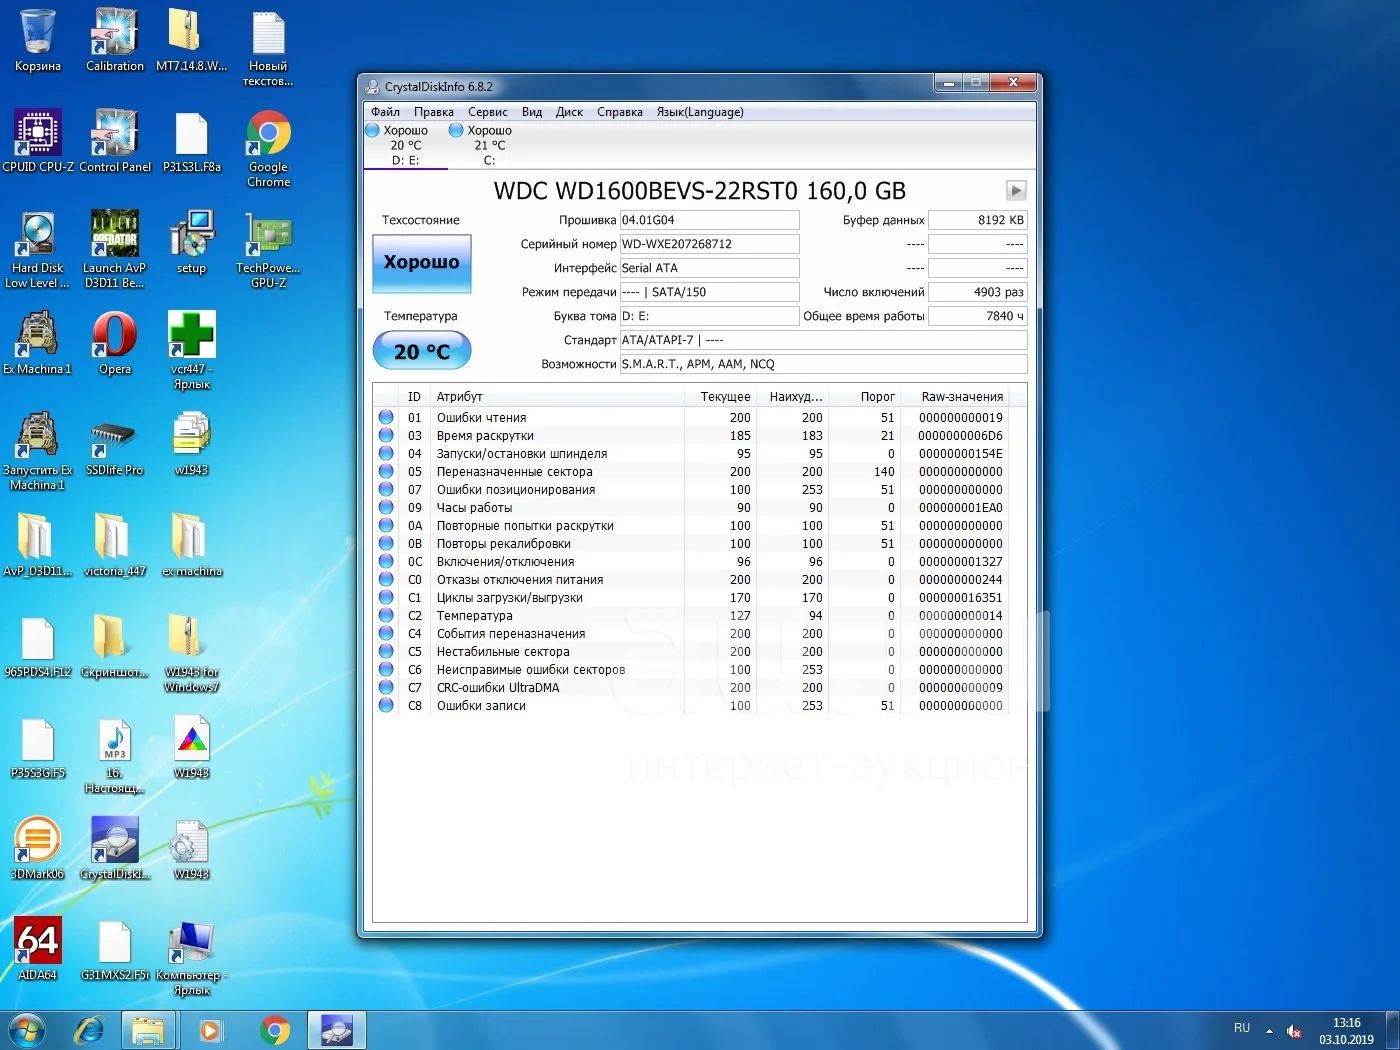Open the Правка menu

tap(434, 112)
